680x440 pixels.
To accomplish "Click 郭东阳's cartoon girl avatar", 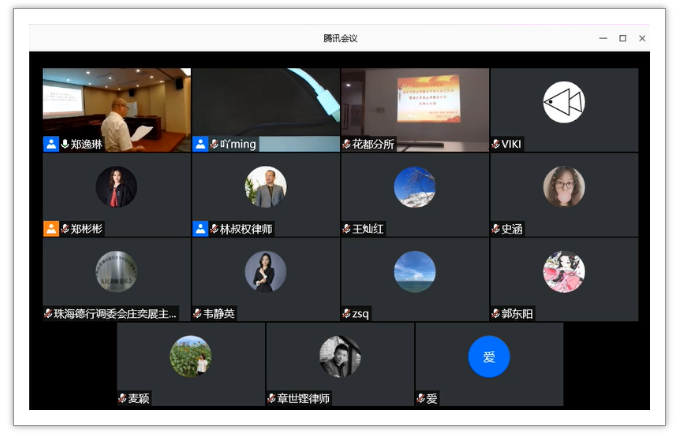I will [x=564, y=272].
